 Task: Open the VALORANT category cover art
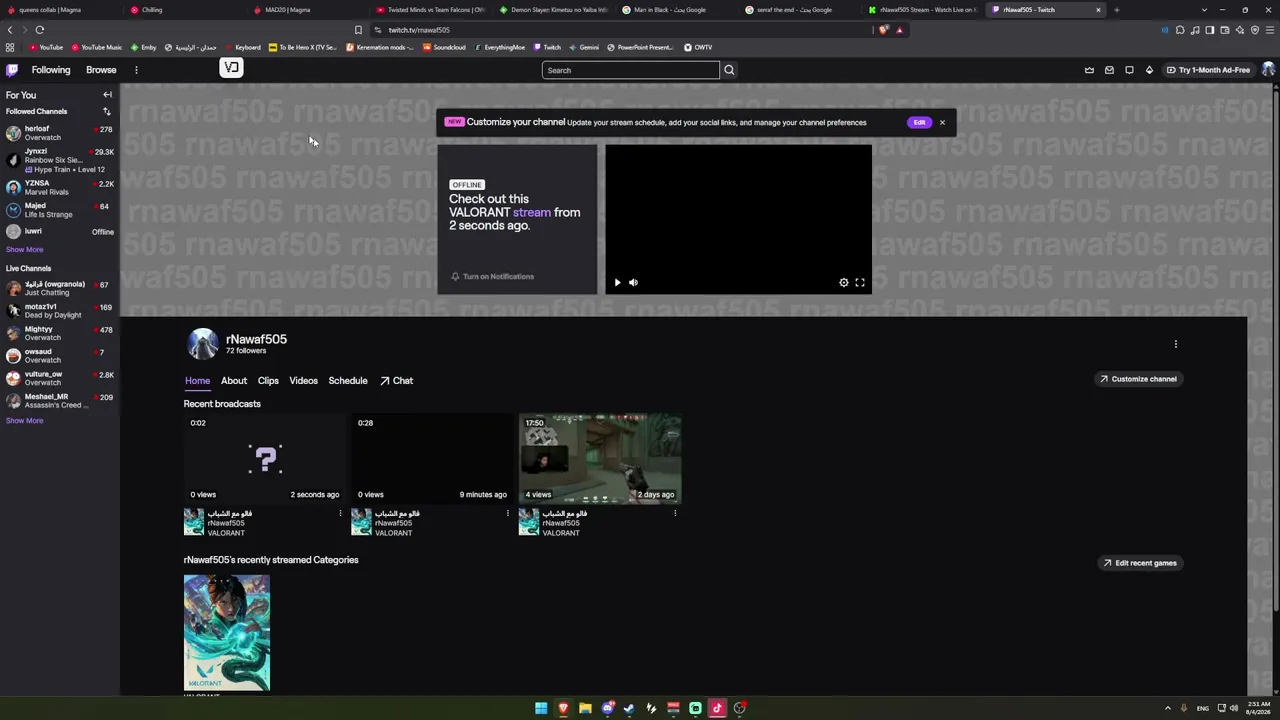pyautogui.click(x=227, y=633)
